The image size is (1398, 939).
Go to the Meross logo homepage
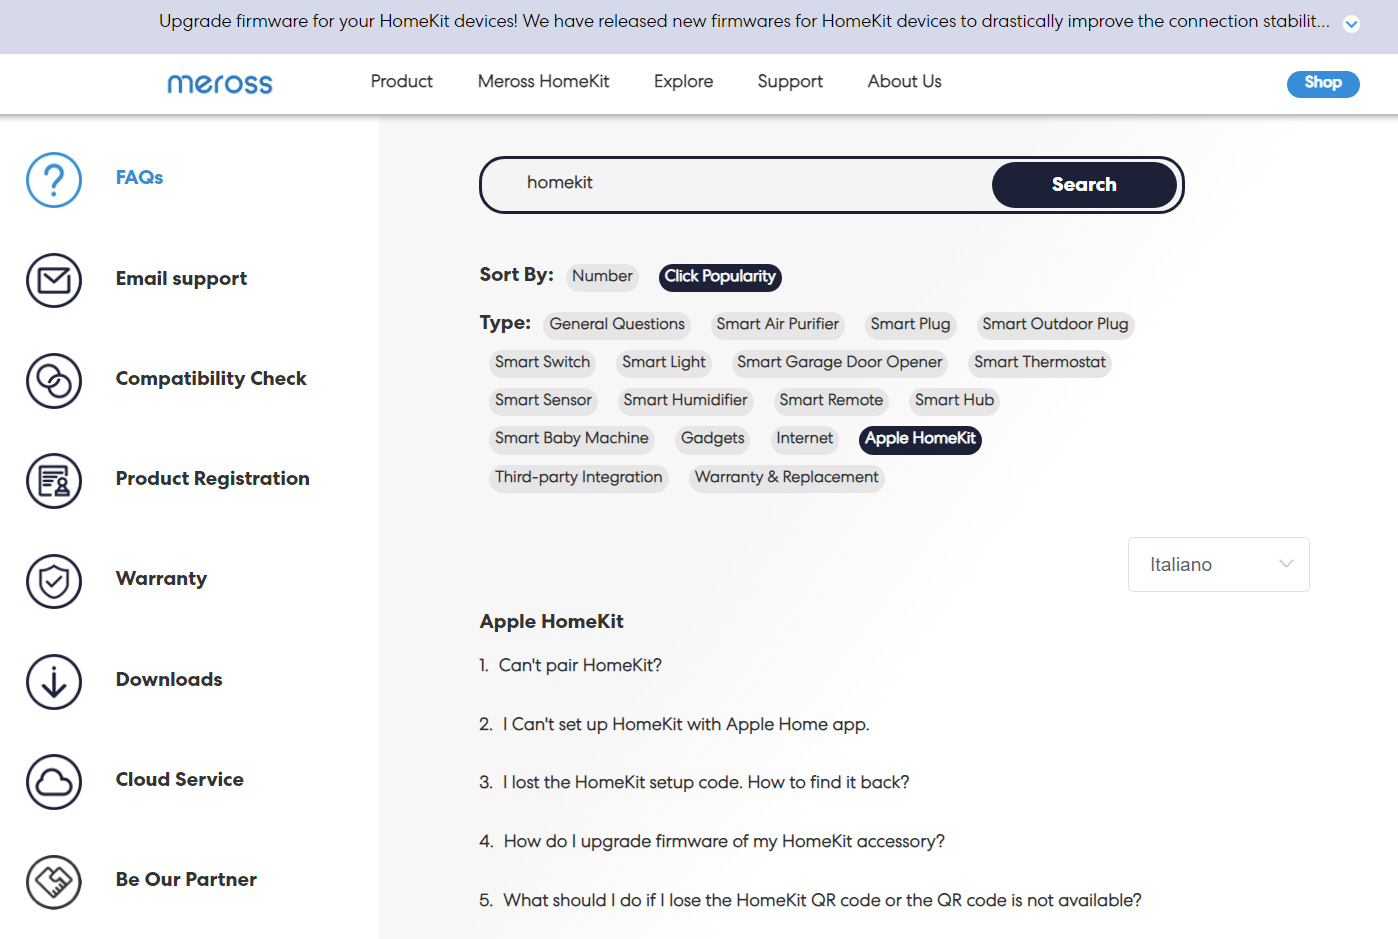click(220, 84)
